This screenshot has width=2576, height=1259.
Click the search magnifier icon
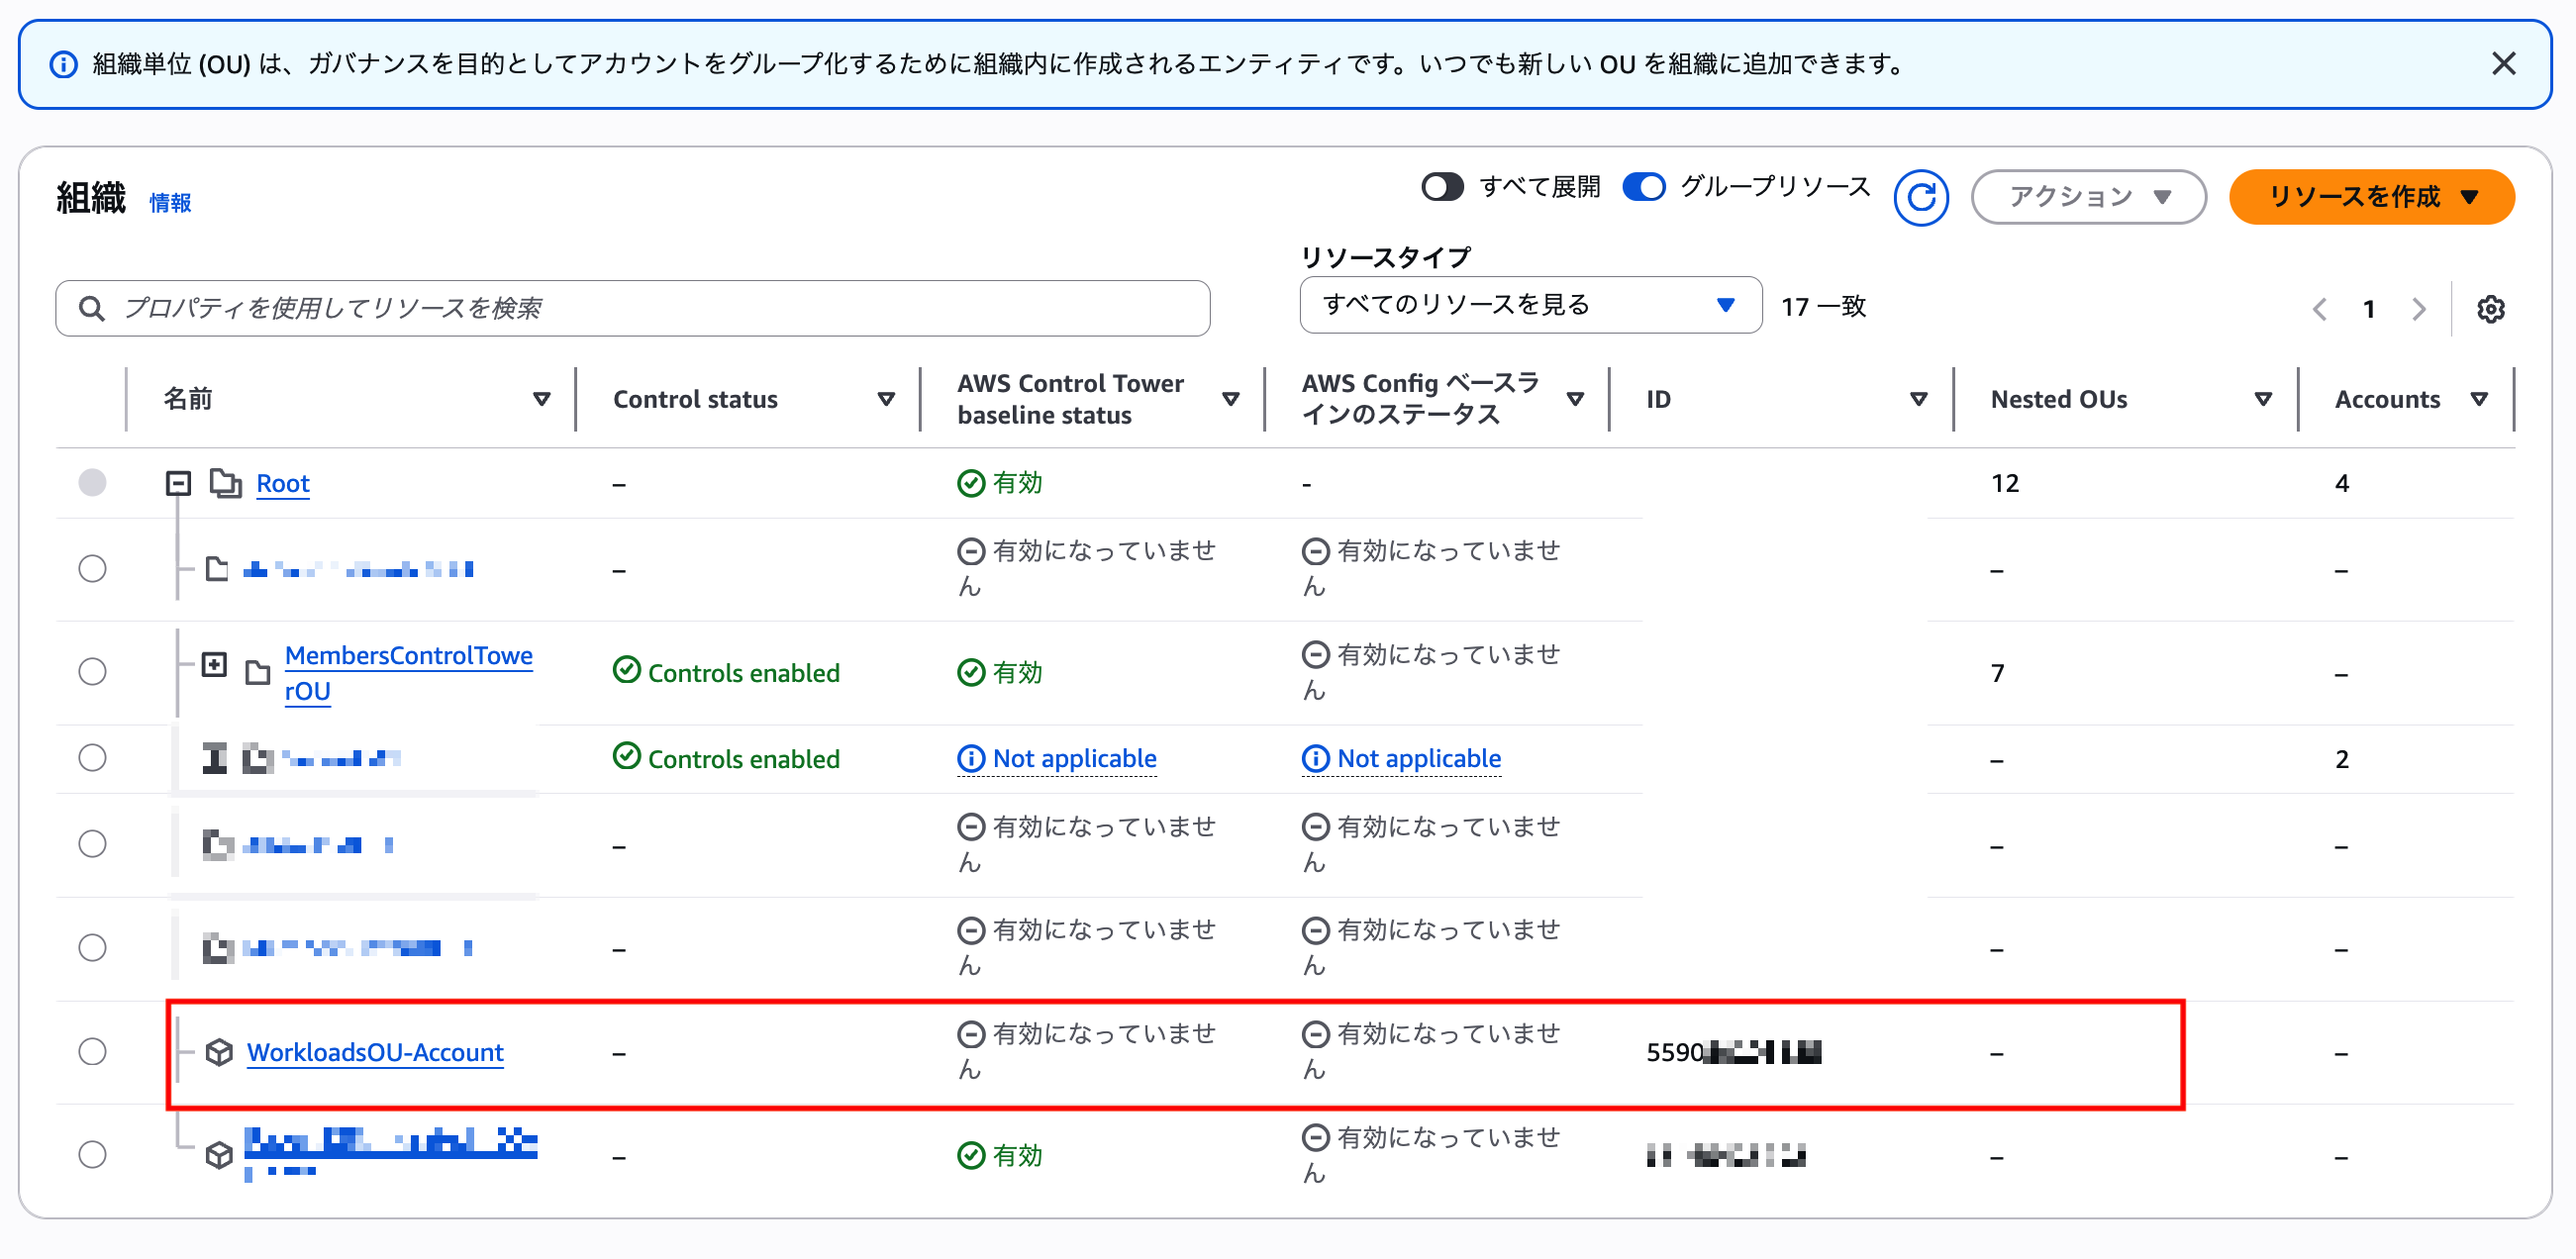pyautogui.click(x=92, y=308)
